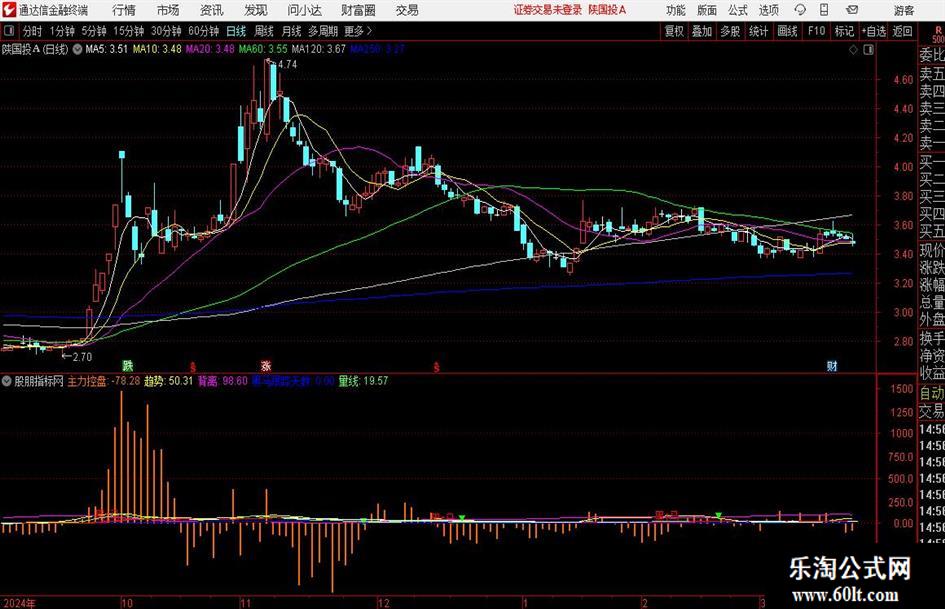
Task: Click the MA10: 3.48 indicator label
Action: point(157,49)
